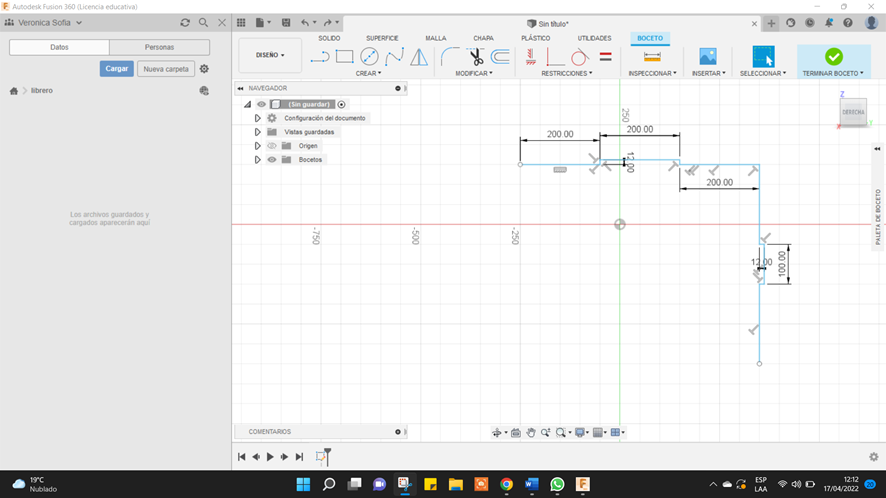The width and height of the screenshot is (886, 498).
Task: Toggle visibility of the unsaved component
Action: coord(261,104)
